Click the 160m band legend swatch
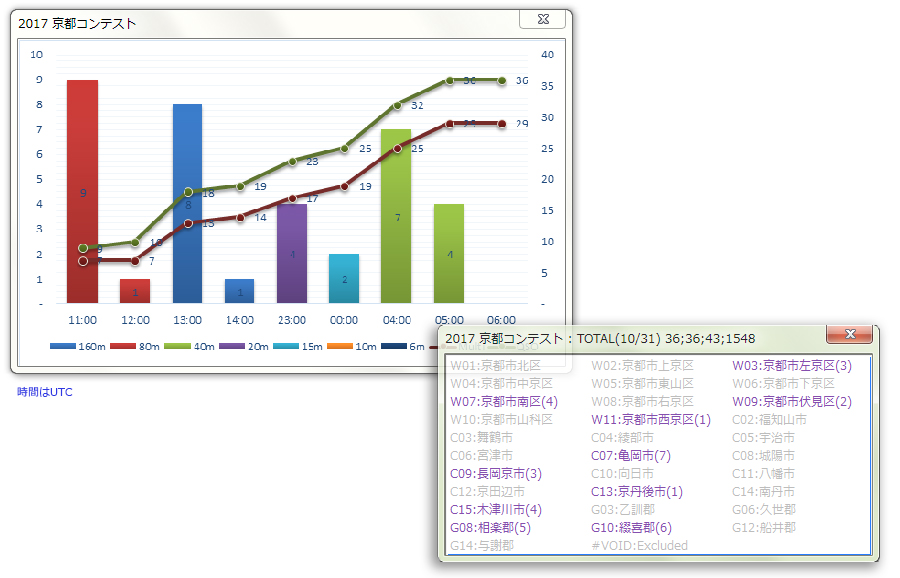Screen dimensions: 900x578 coord(64,346)
